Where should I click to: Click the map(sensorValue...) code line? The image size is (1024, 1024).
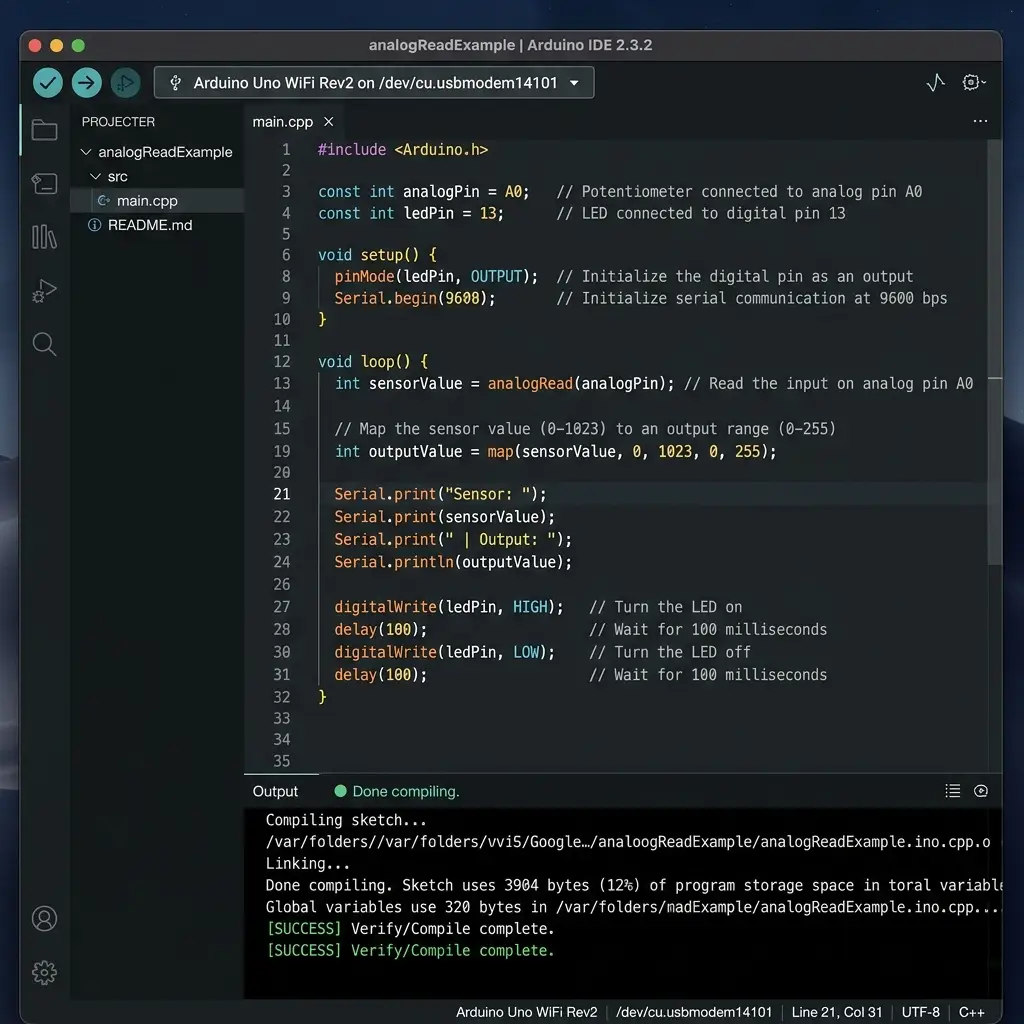tap(555, 451)
